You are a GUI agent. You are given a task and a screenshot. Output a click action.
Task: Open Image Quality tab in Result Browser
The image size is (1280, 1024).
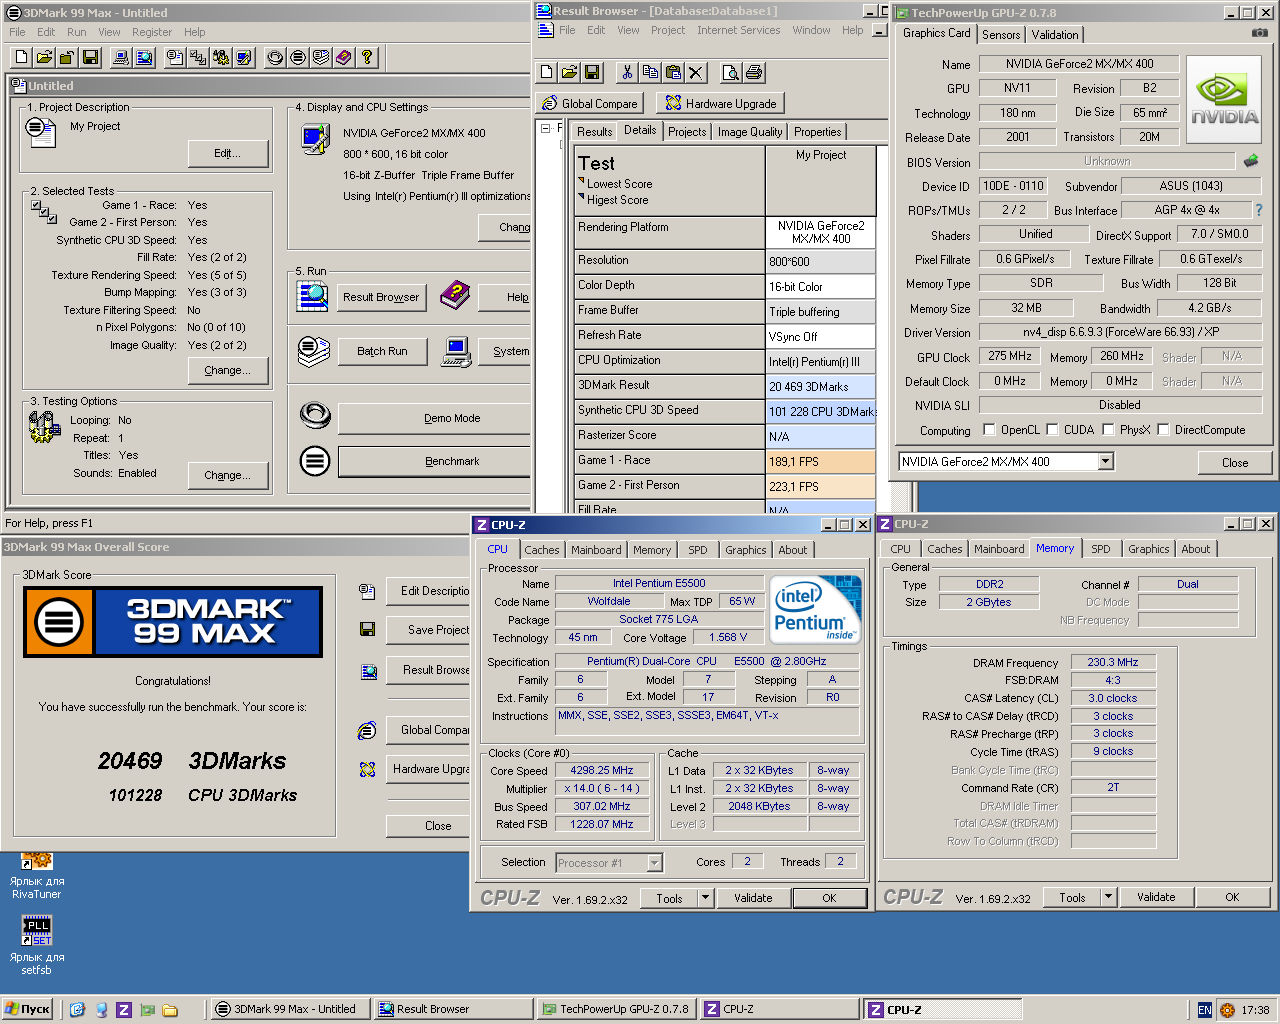pos(750,132)
